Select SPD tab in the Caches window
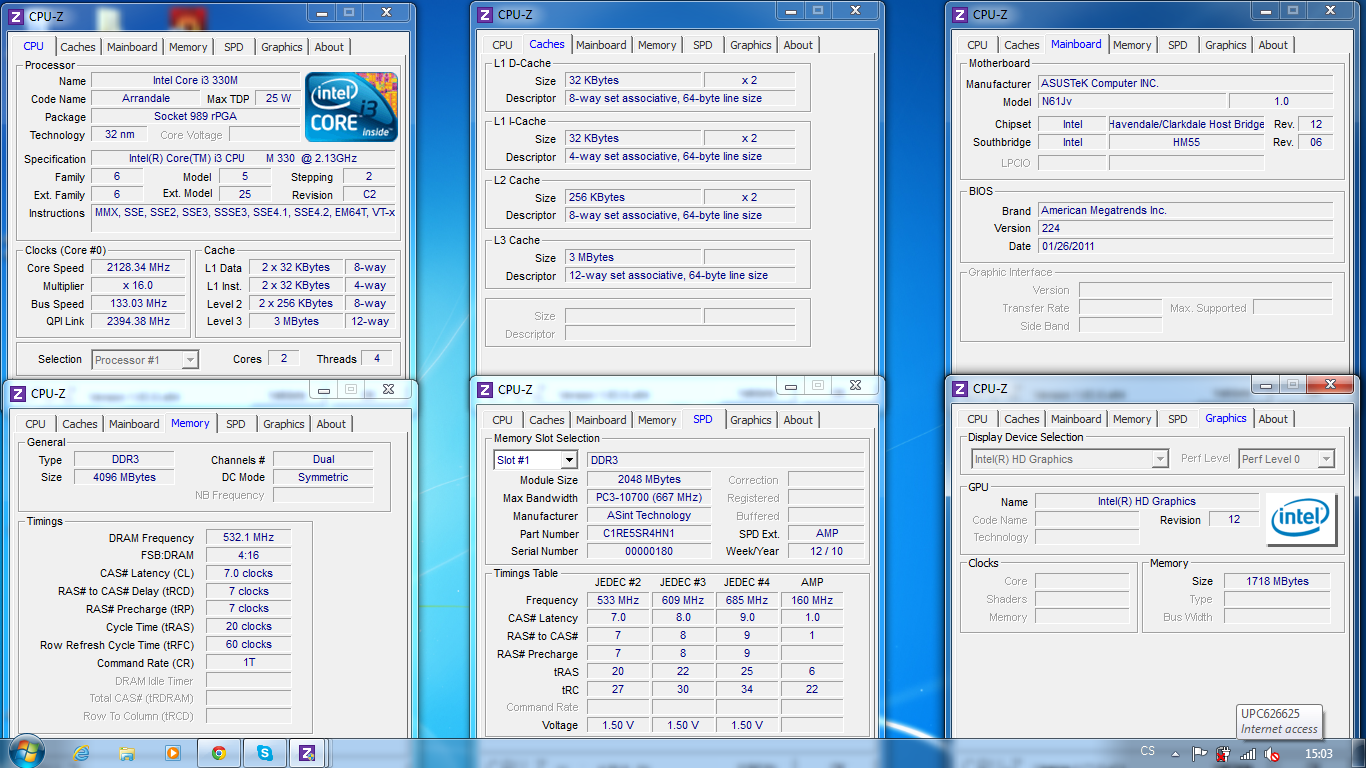This screenshot has height=768, width=1366. point(703,45)
